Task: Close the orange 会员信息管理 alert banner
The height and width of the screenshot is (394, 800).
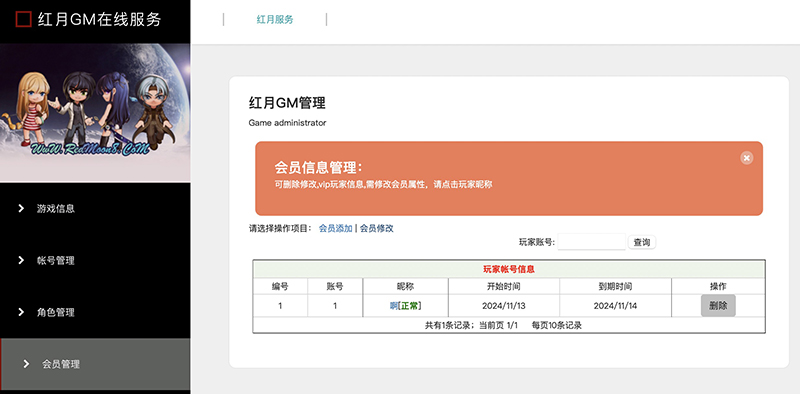Action: coord(746,158)
